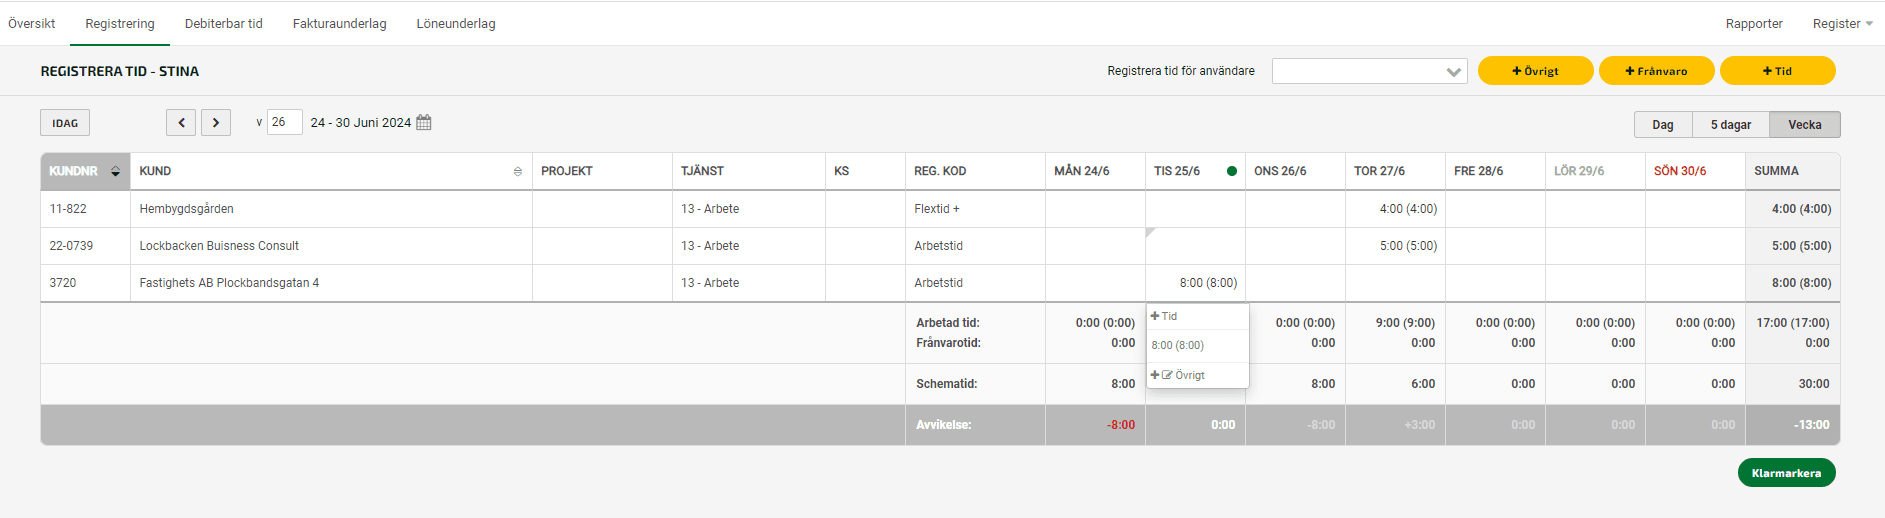Go to next week arrow
Screen dimensions: 1885x518
(x=216, y=123)
